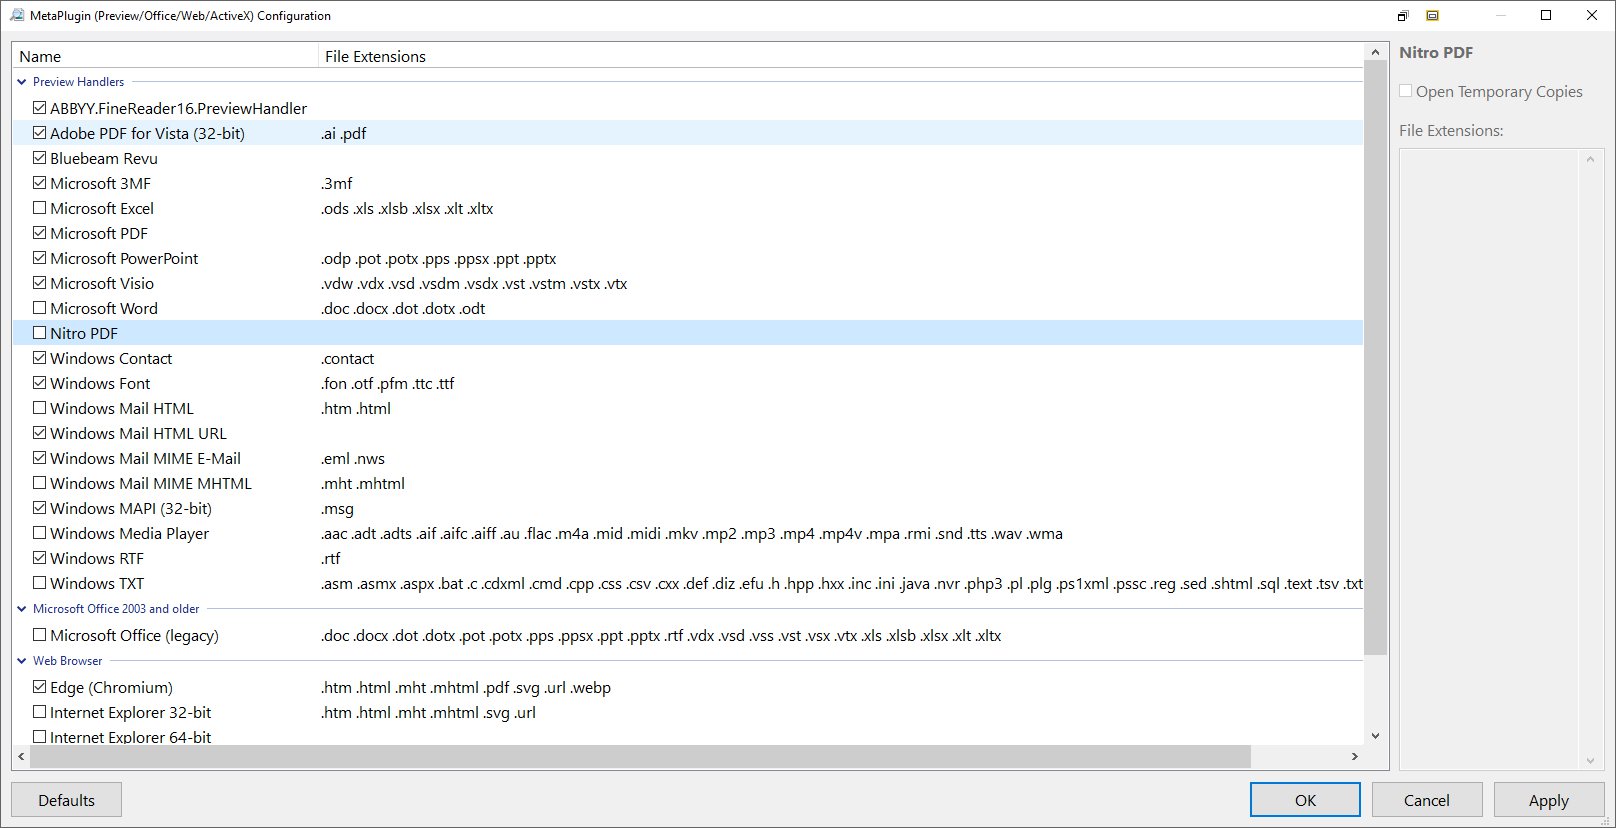Enable Internet Explorer 32-bit checkbox
This screenshot has width=1616, height=828.
tap(40, 712)
